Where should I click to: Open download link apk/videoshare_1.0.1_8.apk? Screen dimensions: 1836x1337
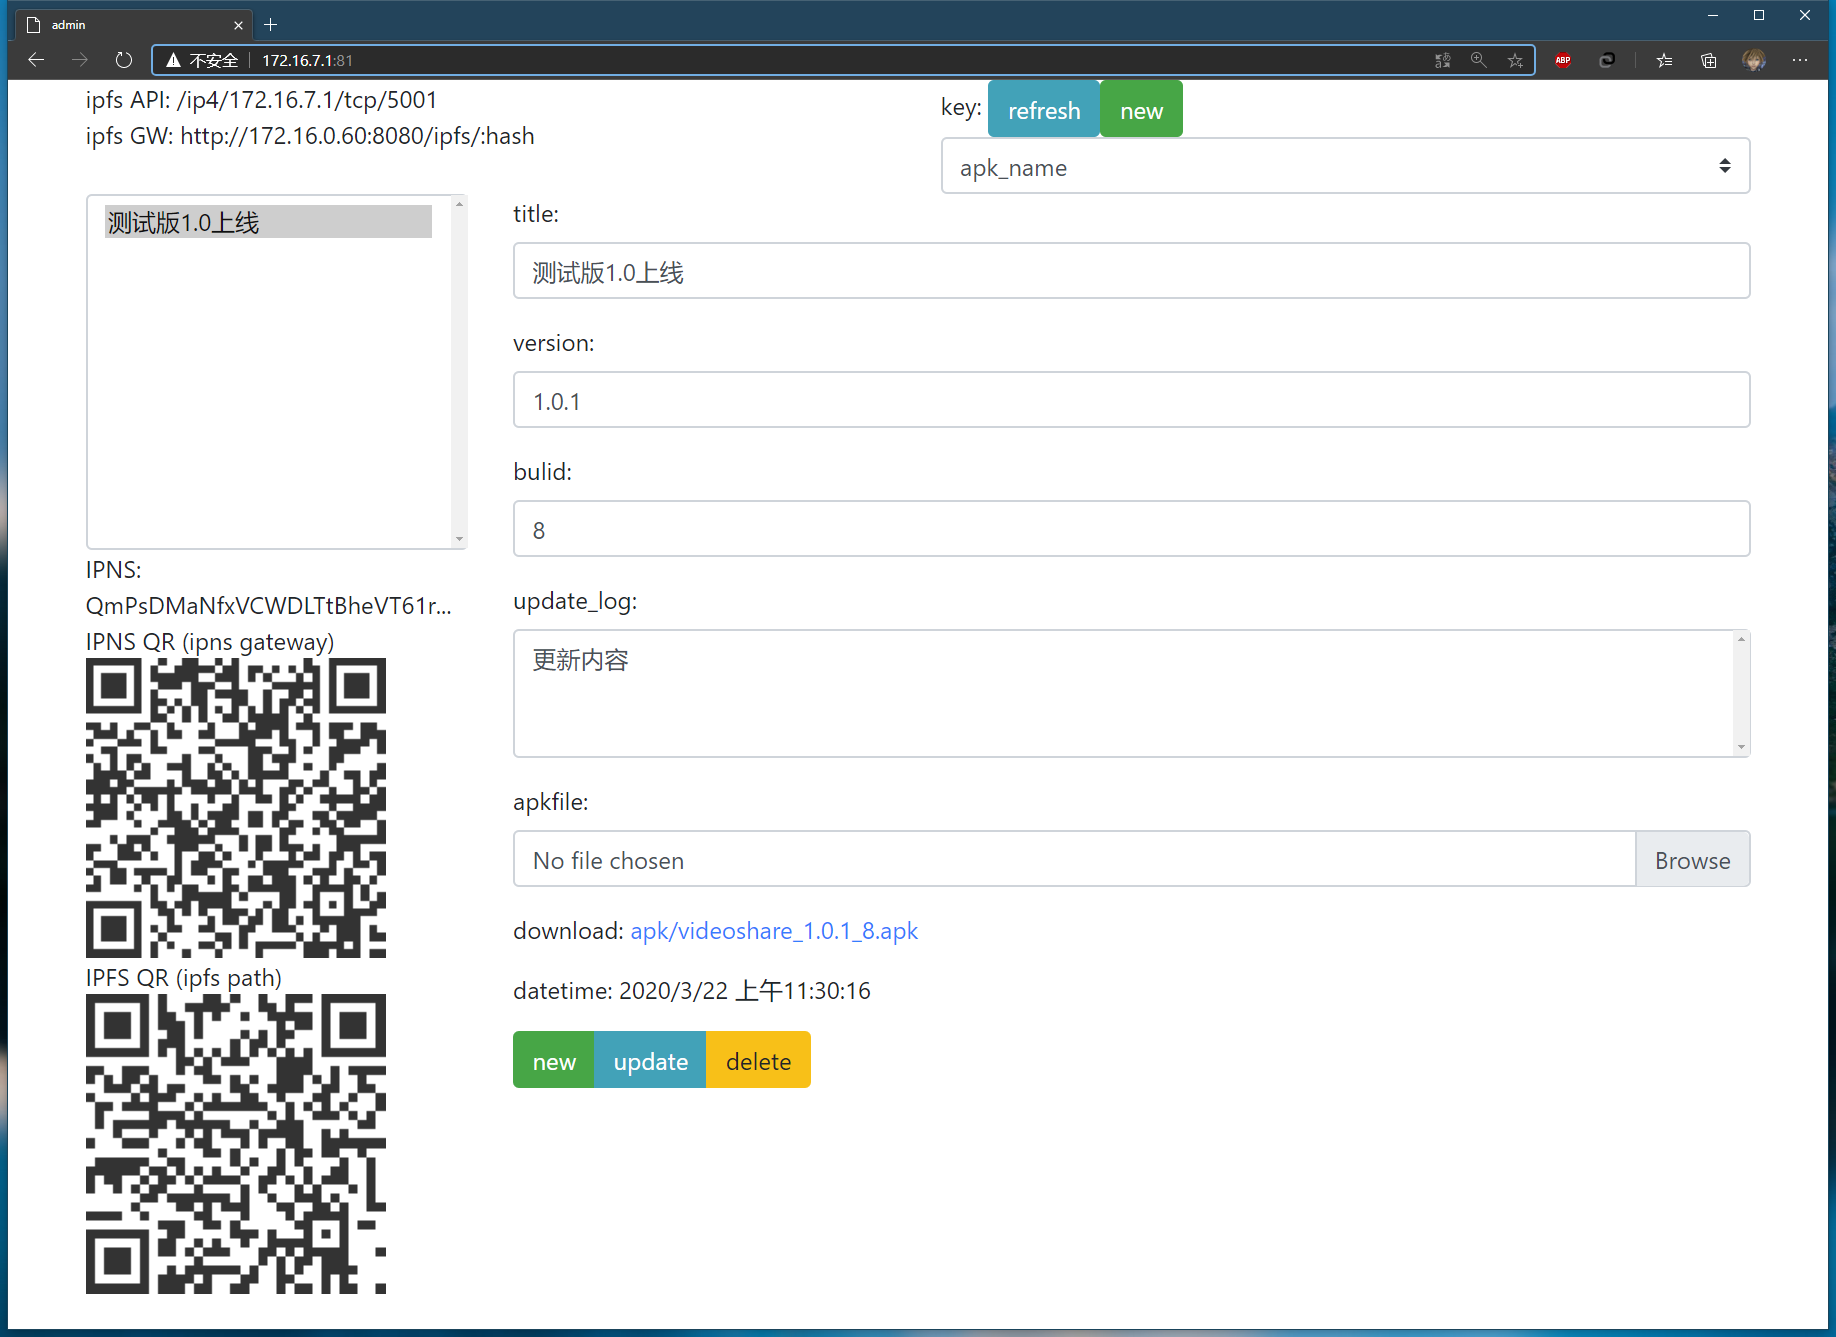pos(774,931)
